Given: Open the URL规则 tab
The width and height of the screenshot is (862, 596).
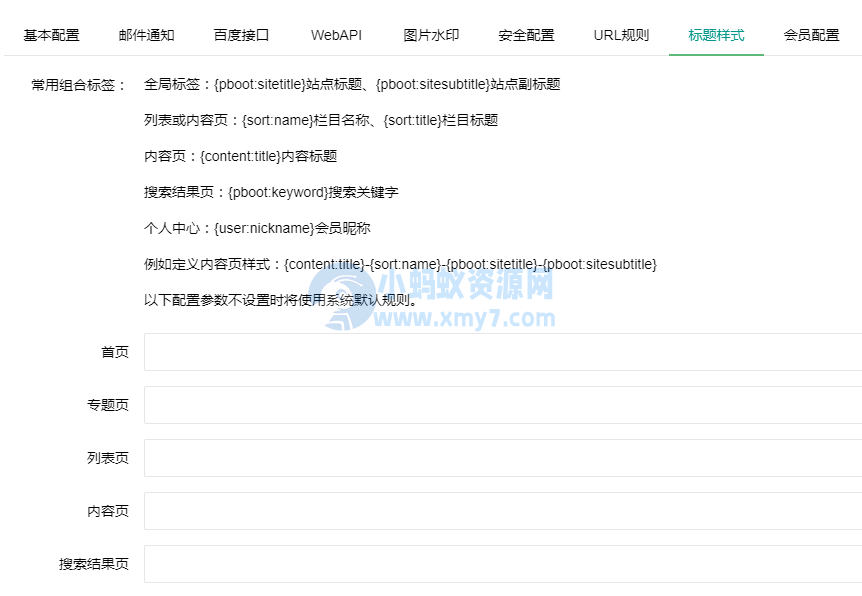Looking at the screenshot, I should (x=621, y=35).
